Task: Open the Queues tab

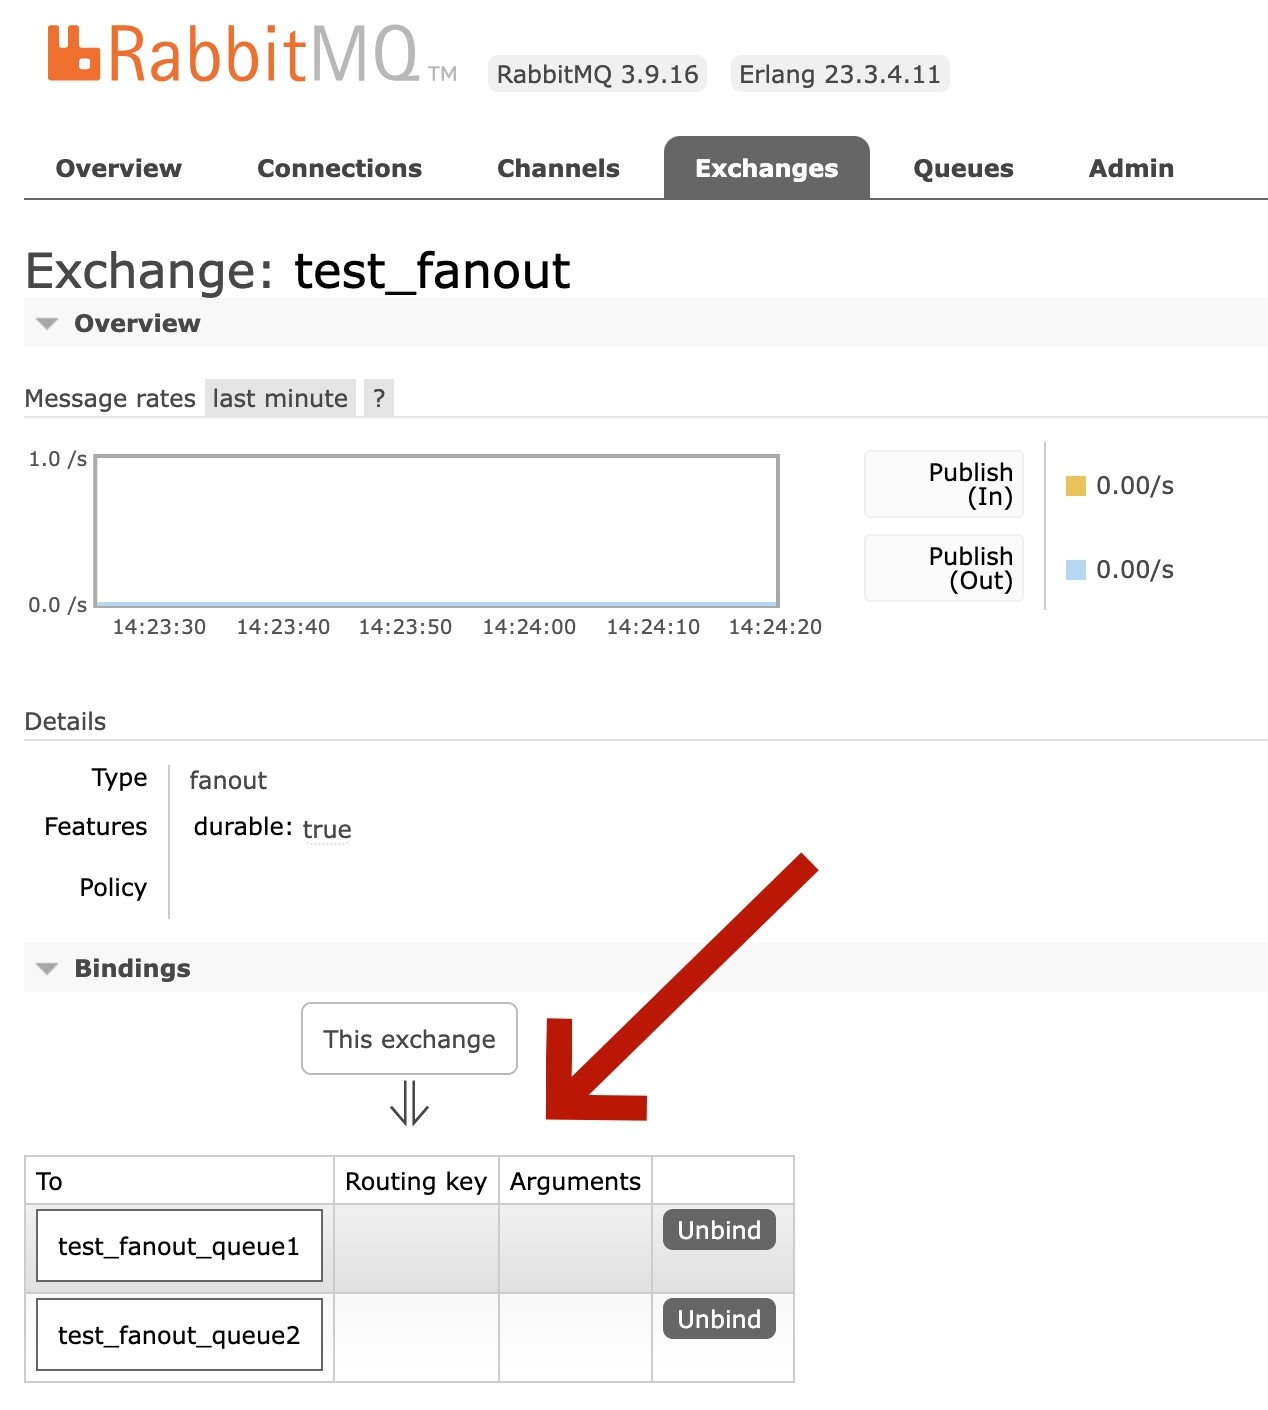Action: [963, 168]
